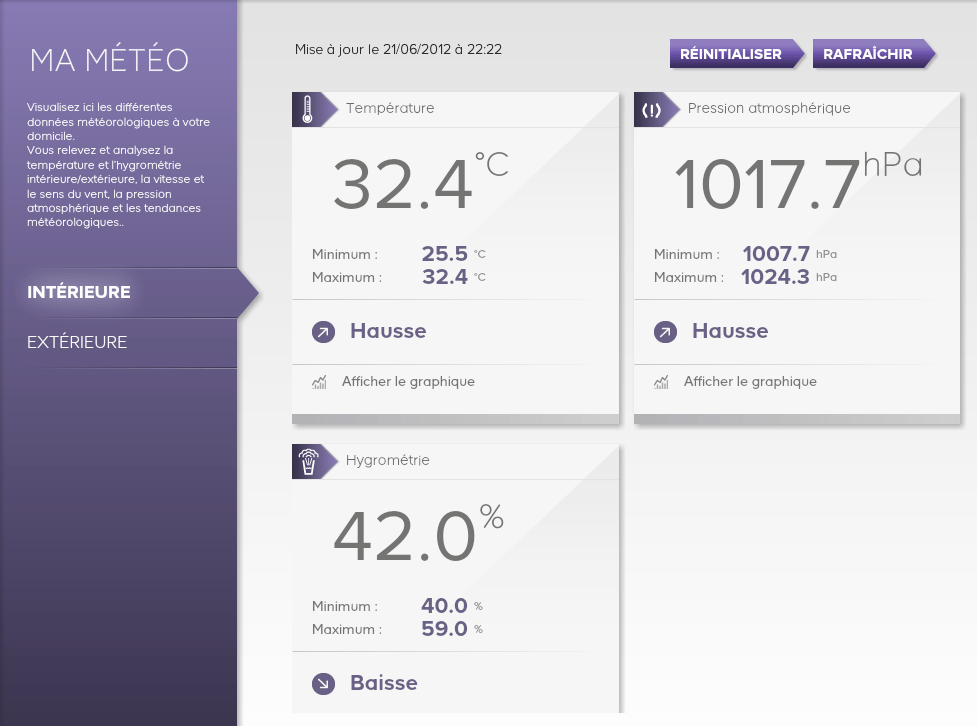Click the thermometer icon on Température card
The width and height of the screenshot is (977, 726).
(x=307, y=109)
